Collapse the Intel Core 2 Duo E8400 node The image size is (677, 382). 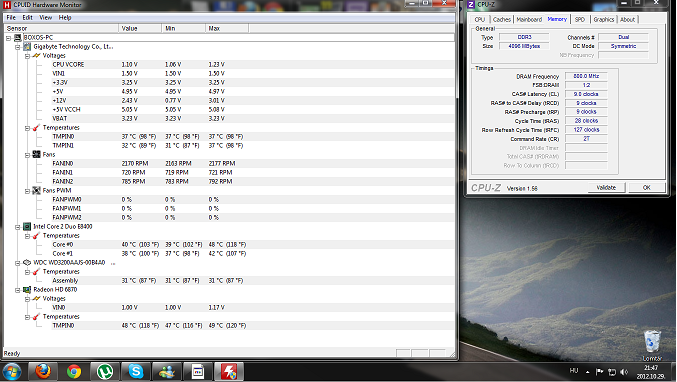coord(18,227)
